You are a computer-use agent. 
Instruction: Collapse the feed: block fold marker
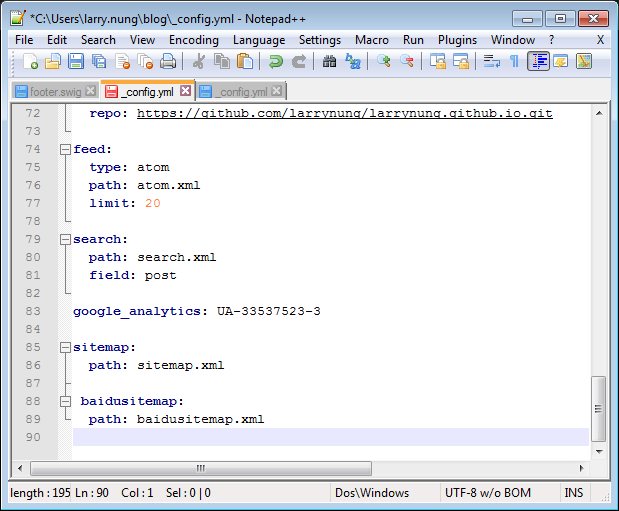65,149
